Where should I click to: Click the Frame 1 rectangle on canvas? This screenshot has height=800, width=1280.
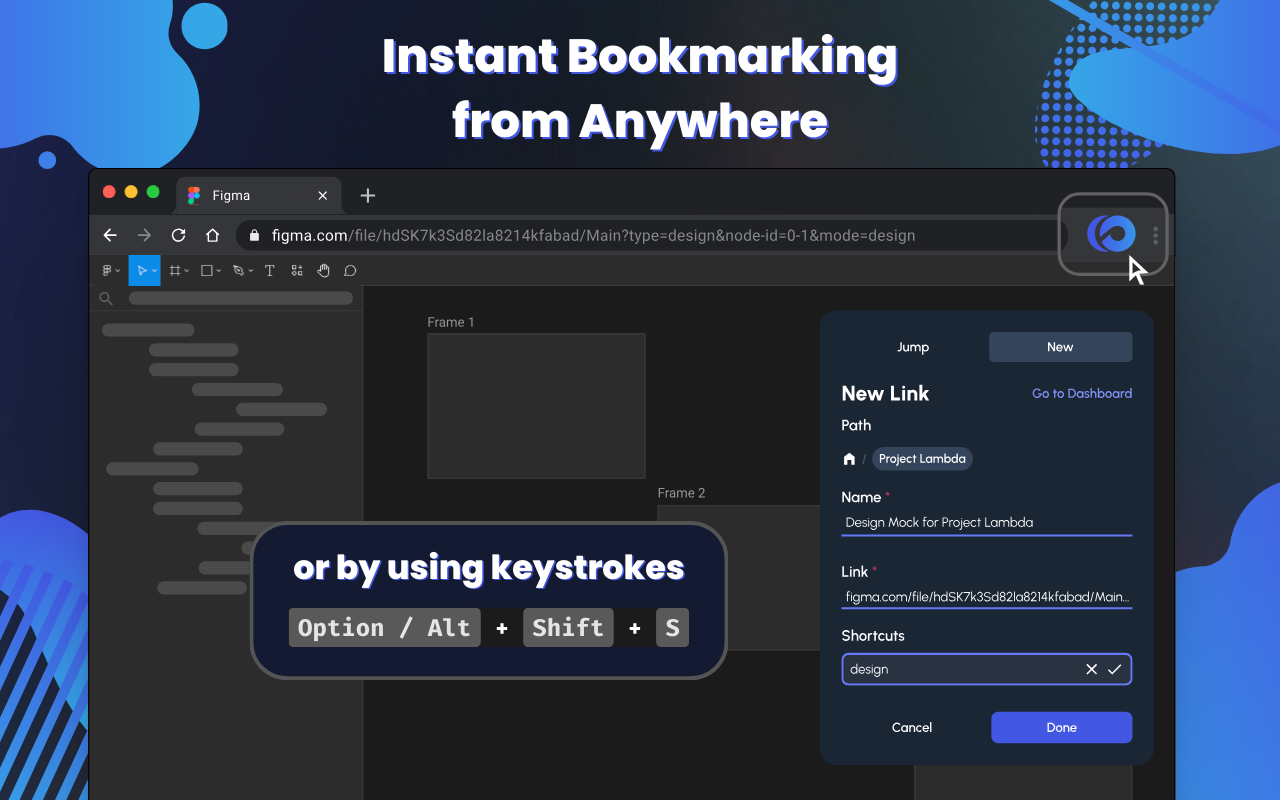(536, 406)
